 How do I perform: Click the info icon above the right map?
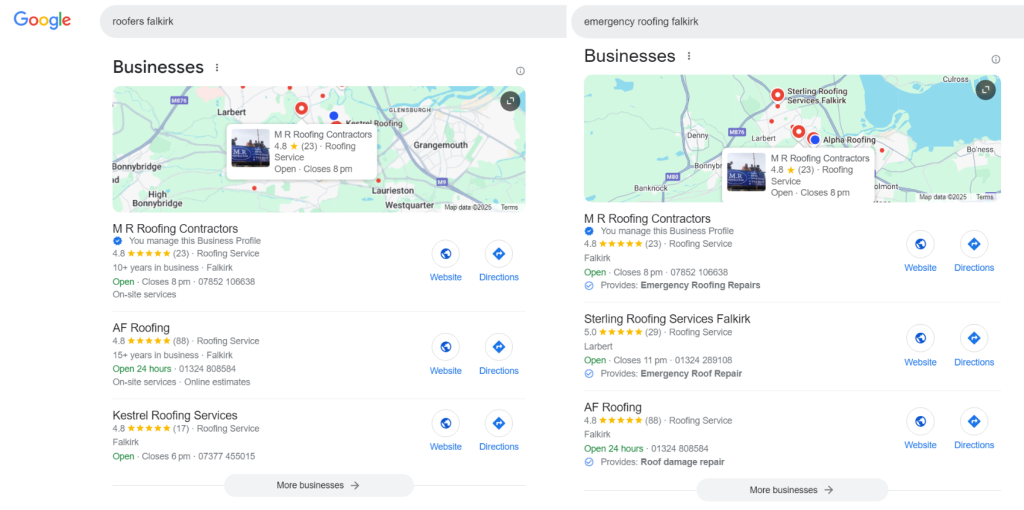(x=995, y=59)
